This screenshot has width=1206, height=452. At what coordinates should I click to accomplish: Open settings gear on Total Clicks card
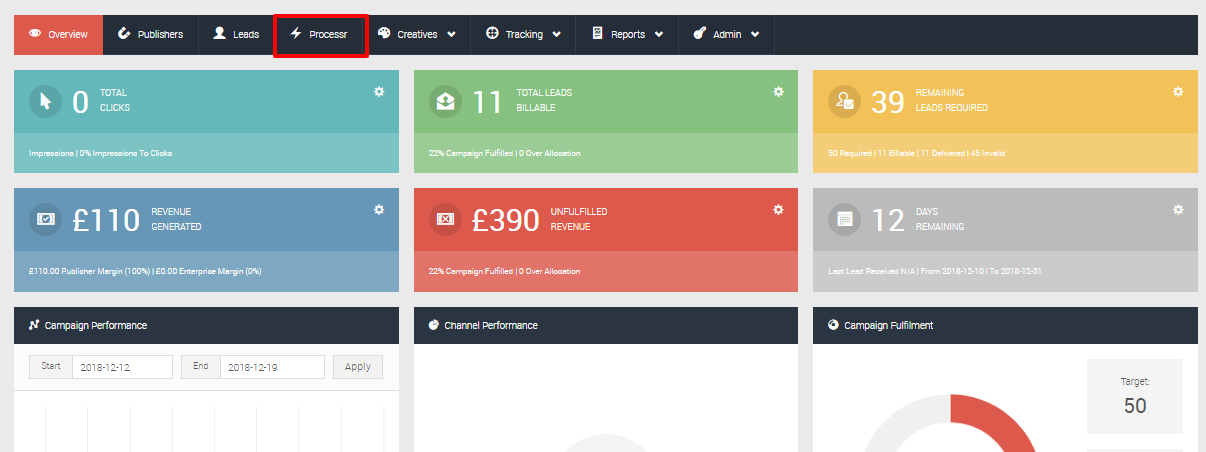(379, 92)
